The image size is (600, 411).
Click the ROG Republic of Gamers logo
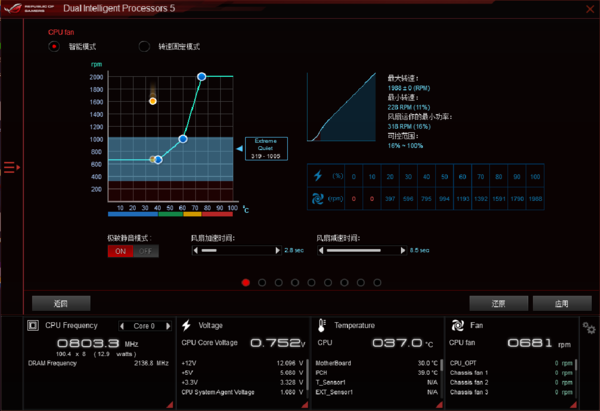pos(29,8)
